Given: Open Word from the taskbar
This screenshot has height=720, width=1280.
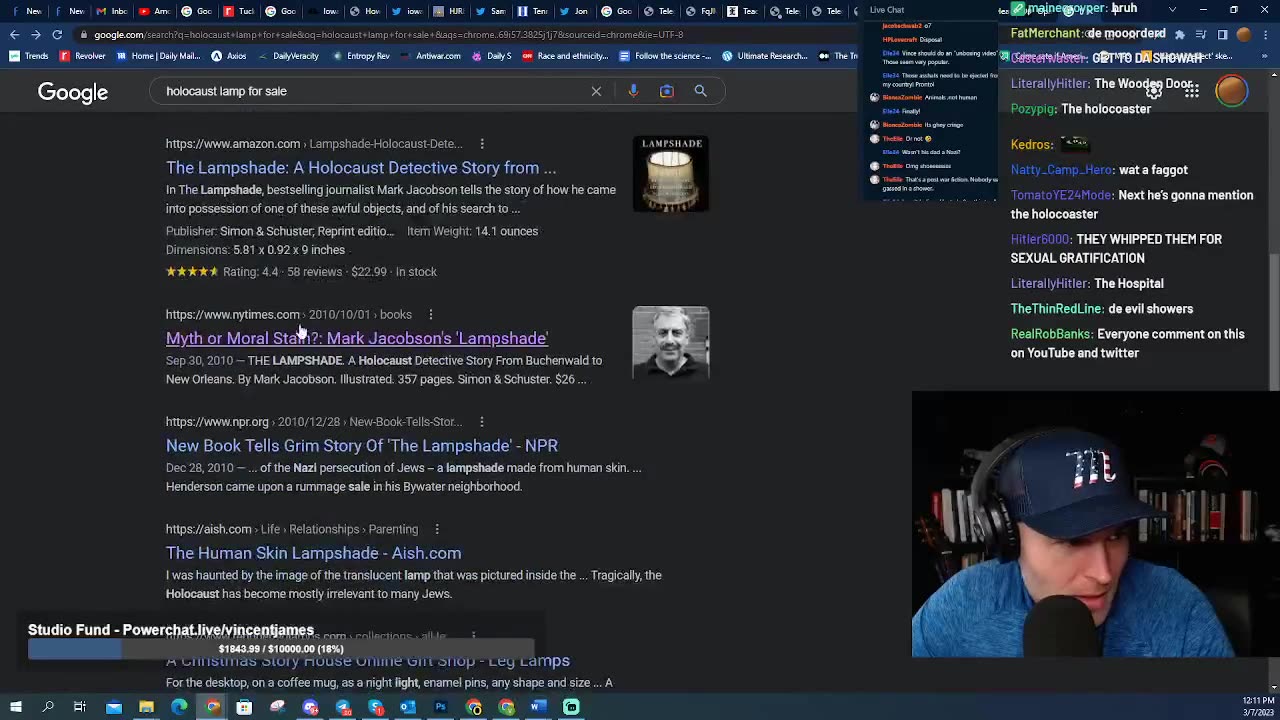Looking at the screenshot, I should pyautogui.click(x=538, y=707).
